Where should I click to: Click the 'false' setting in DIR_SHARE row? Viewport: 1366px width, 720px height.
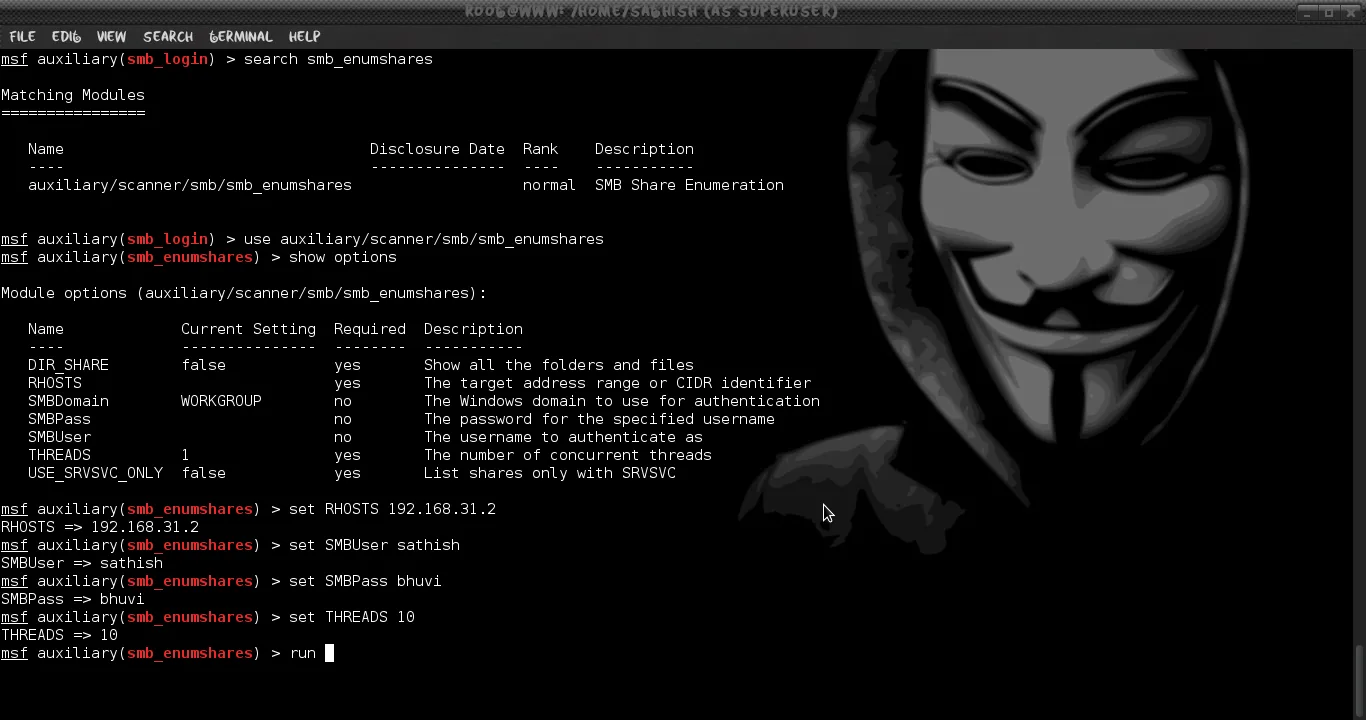[203, 365]
